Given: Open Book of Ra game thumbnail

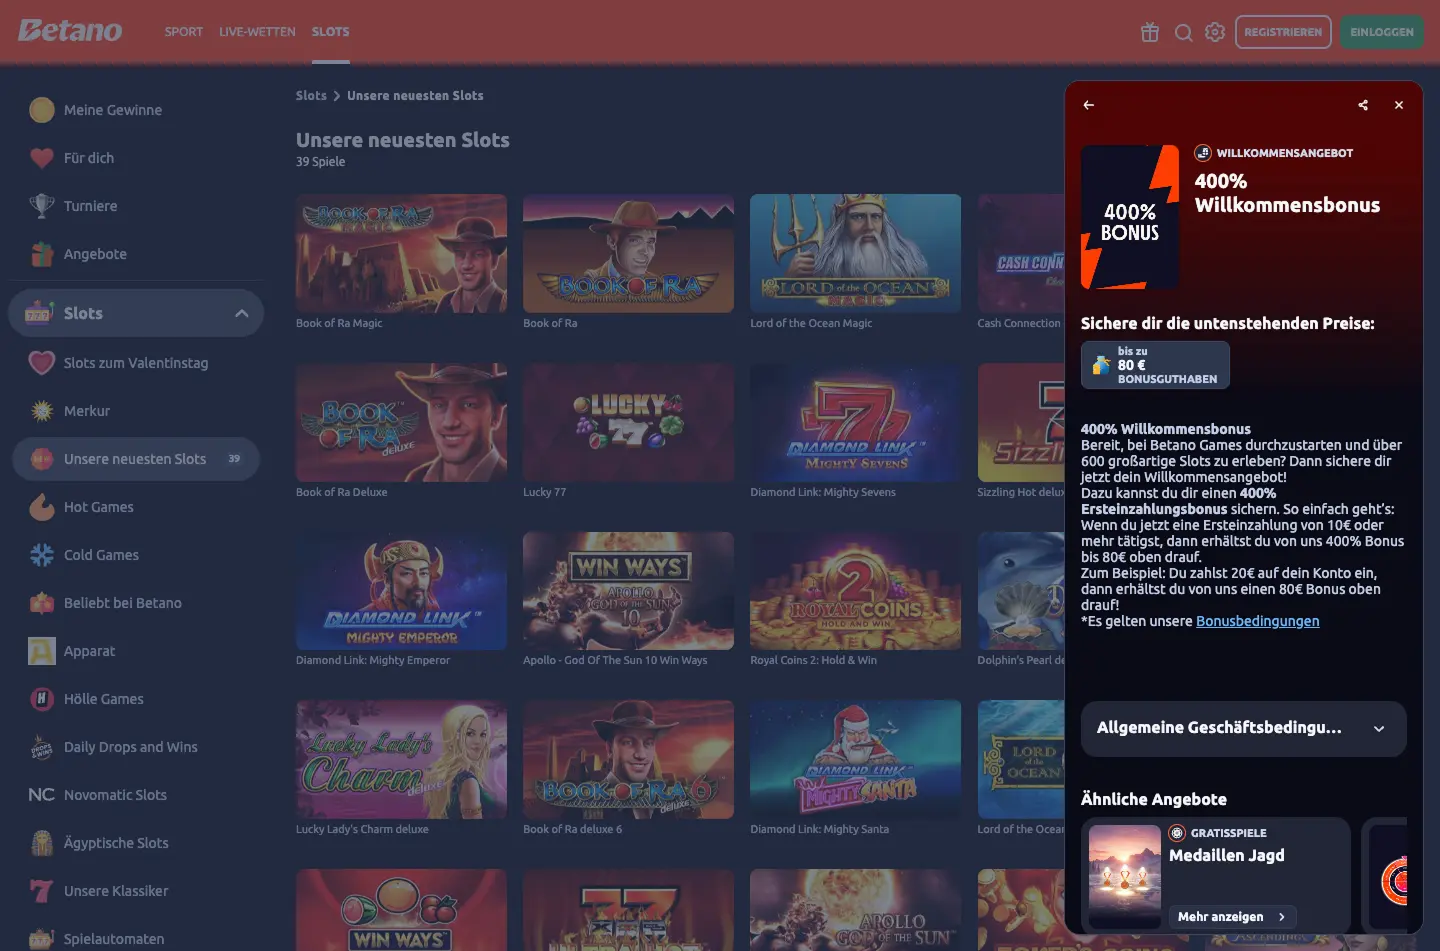Looking at the screenshot, I should pos(628,253).
